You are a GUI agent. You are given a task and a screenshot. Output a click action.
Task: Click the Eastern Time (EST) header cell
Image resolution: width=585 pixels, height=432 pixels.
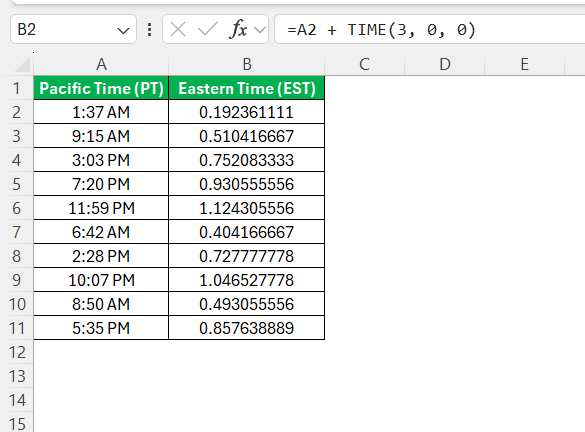[x=247, y=88]
